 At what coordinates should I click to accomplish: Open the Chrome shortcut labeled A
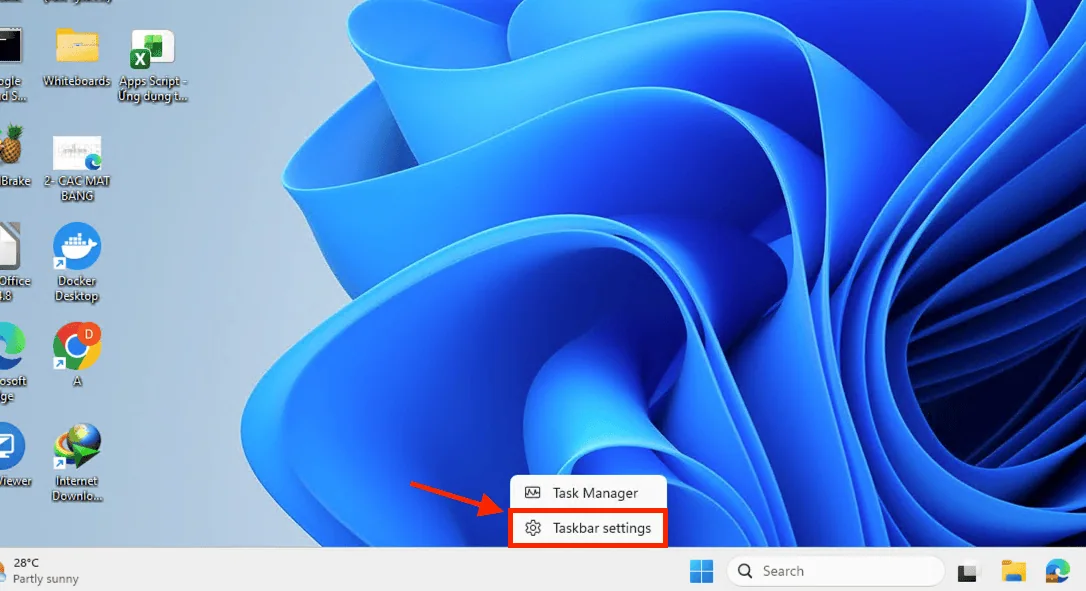77,346
